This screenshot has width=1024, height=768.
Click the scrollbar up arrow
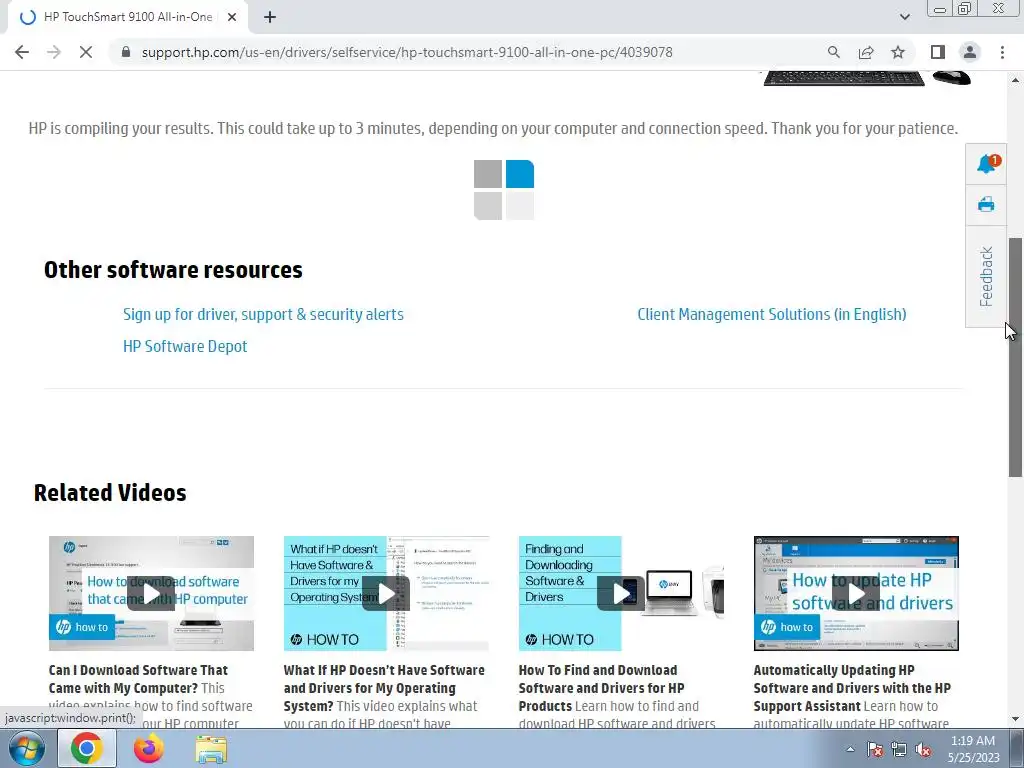pyautogui.click(x=1015, y=80)
